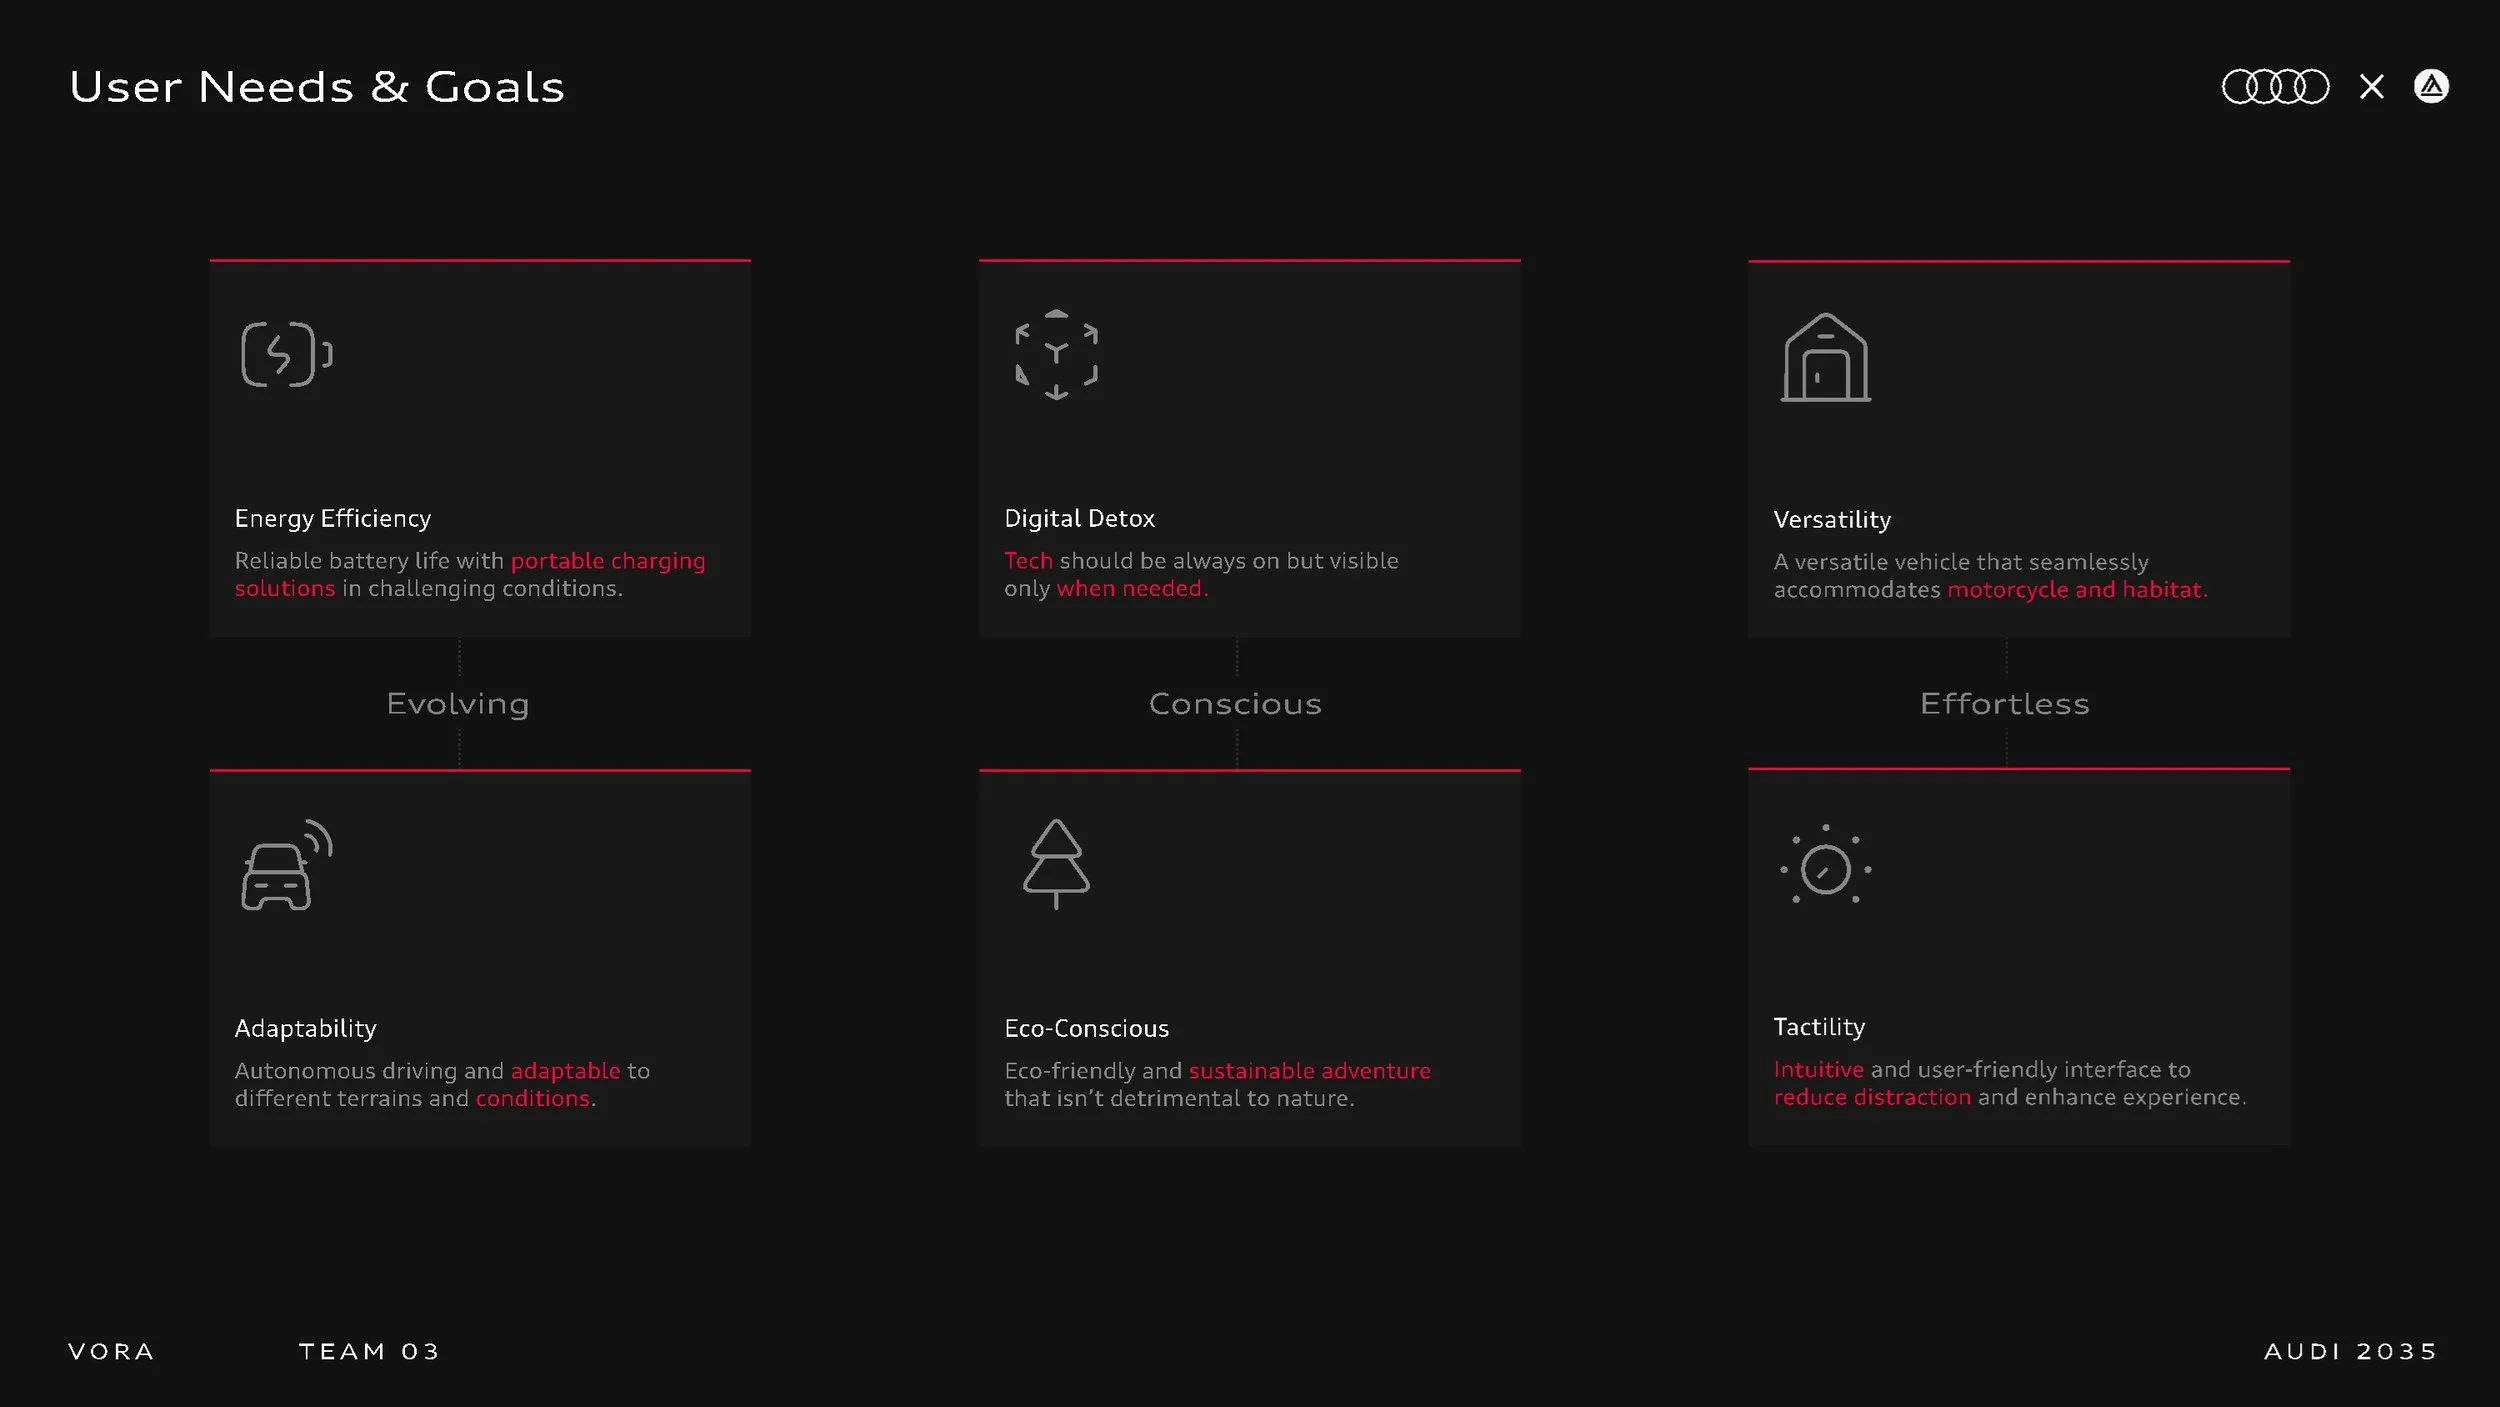This screenshot has height=1407, width=2500.
Task: Select the 'Energy Efficiency' heading
Action: click(x=333, y=519)
